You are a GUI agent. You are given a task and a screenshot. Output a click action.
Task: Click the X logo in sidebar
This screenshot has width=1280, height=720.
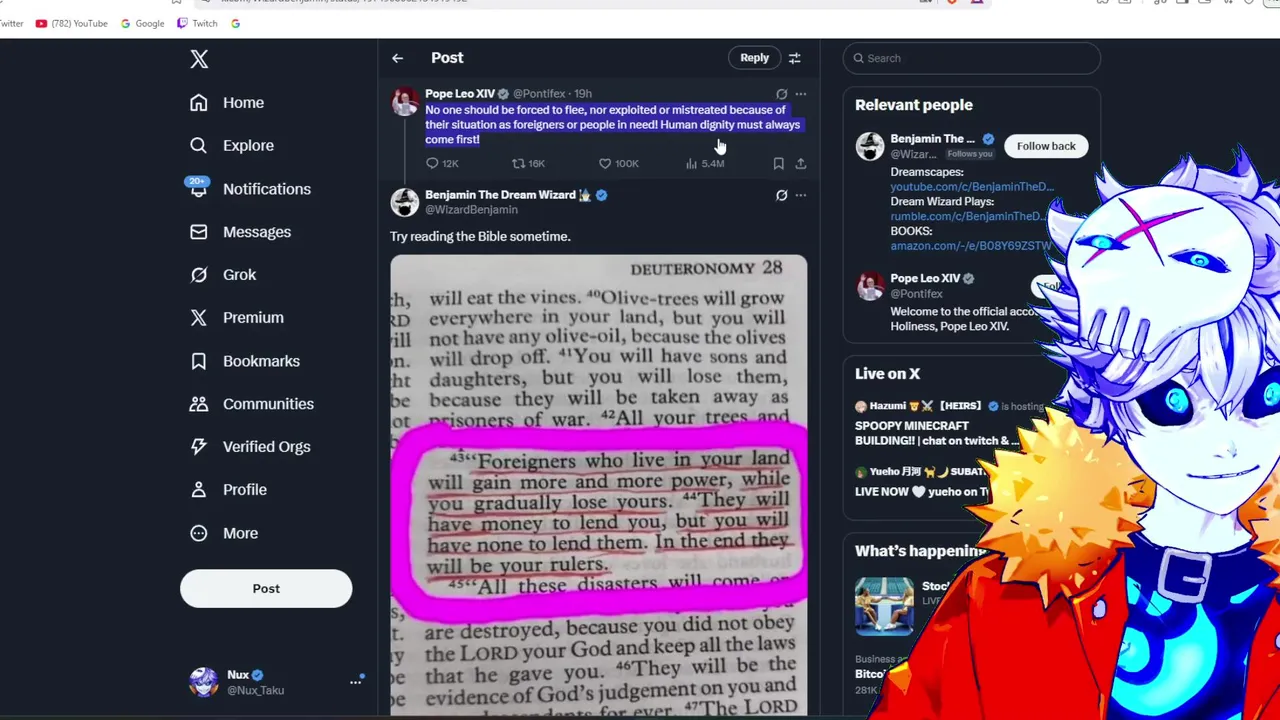pos(199,59)
